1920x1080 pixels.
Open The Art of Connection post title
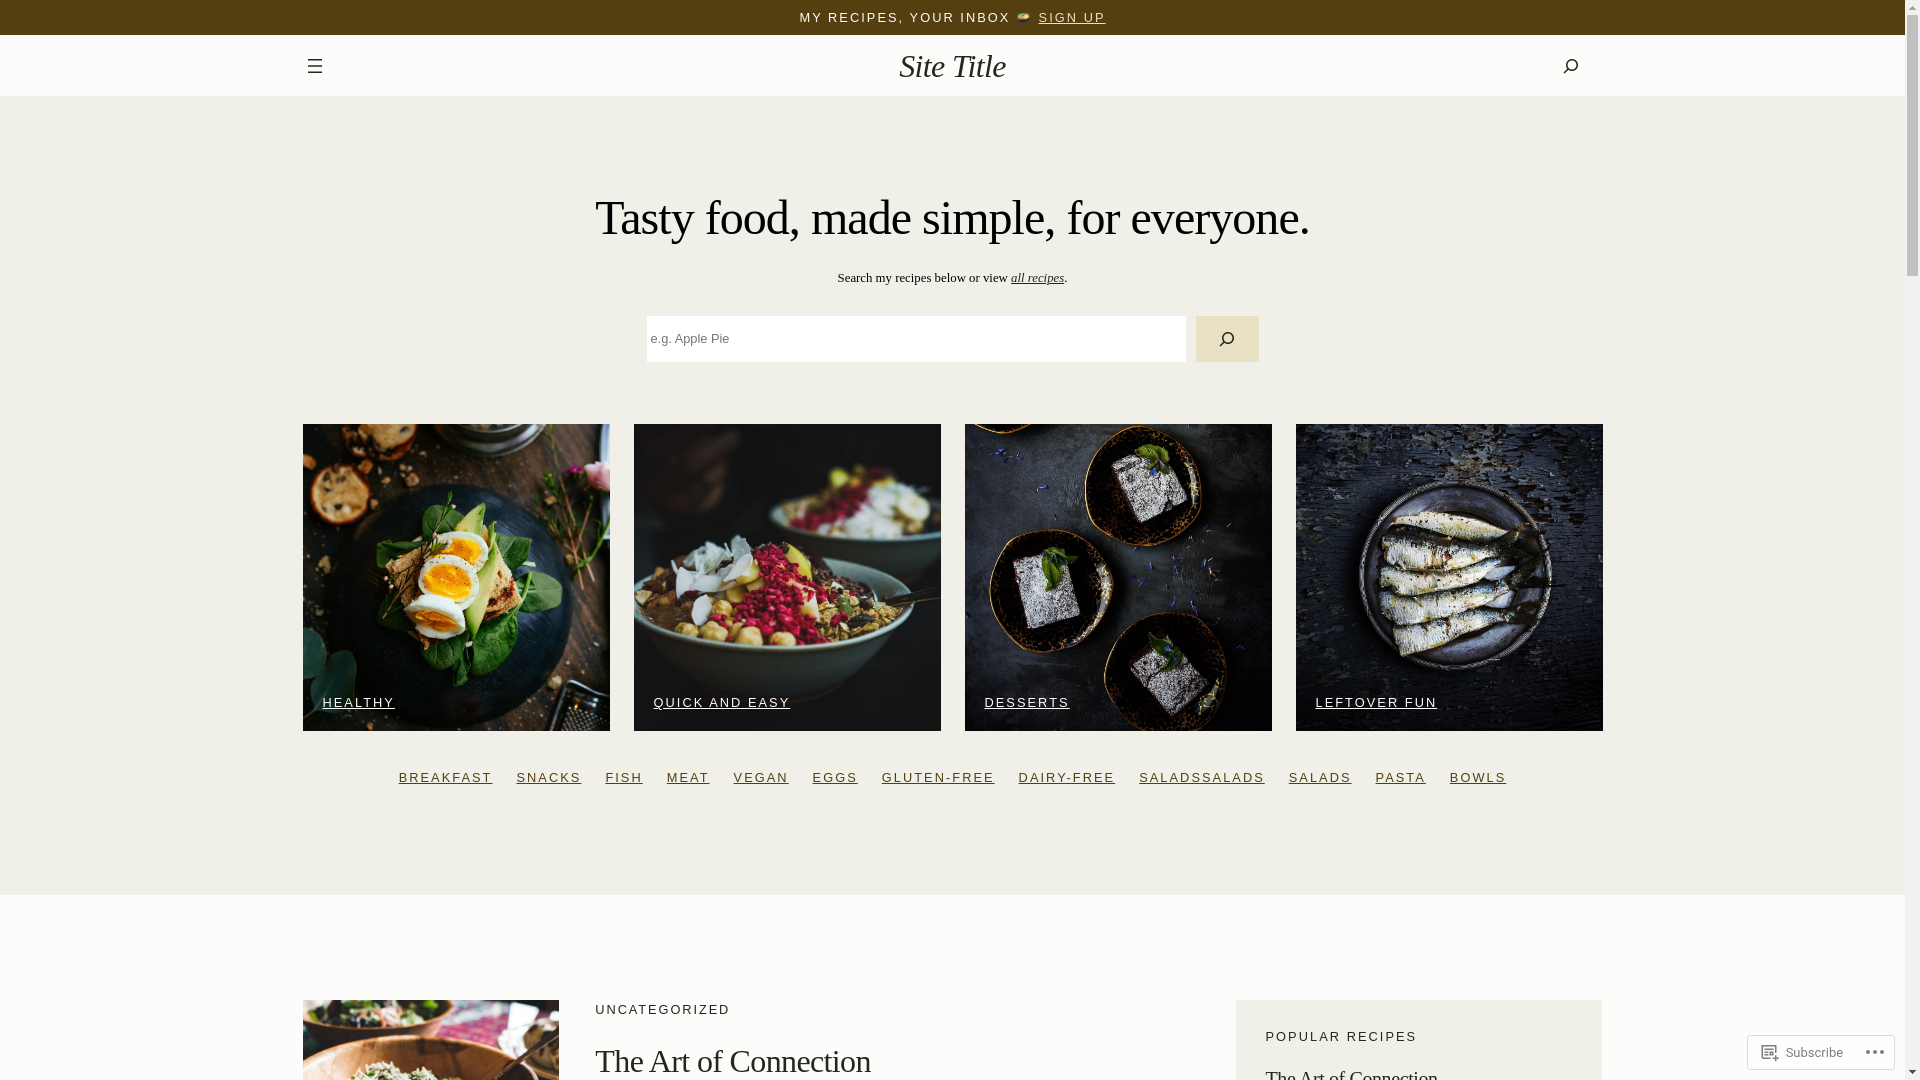(732, 1061)
